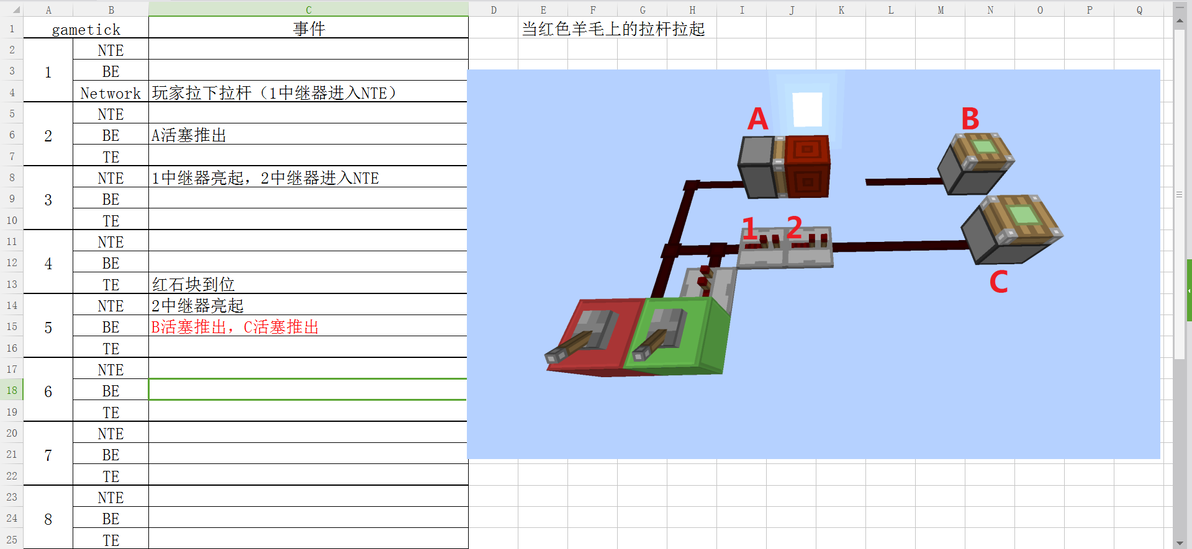This screenshot has width=1192, height=549.
Task: Click the TE cell in row 7
Action: click(x=111, y=157)
